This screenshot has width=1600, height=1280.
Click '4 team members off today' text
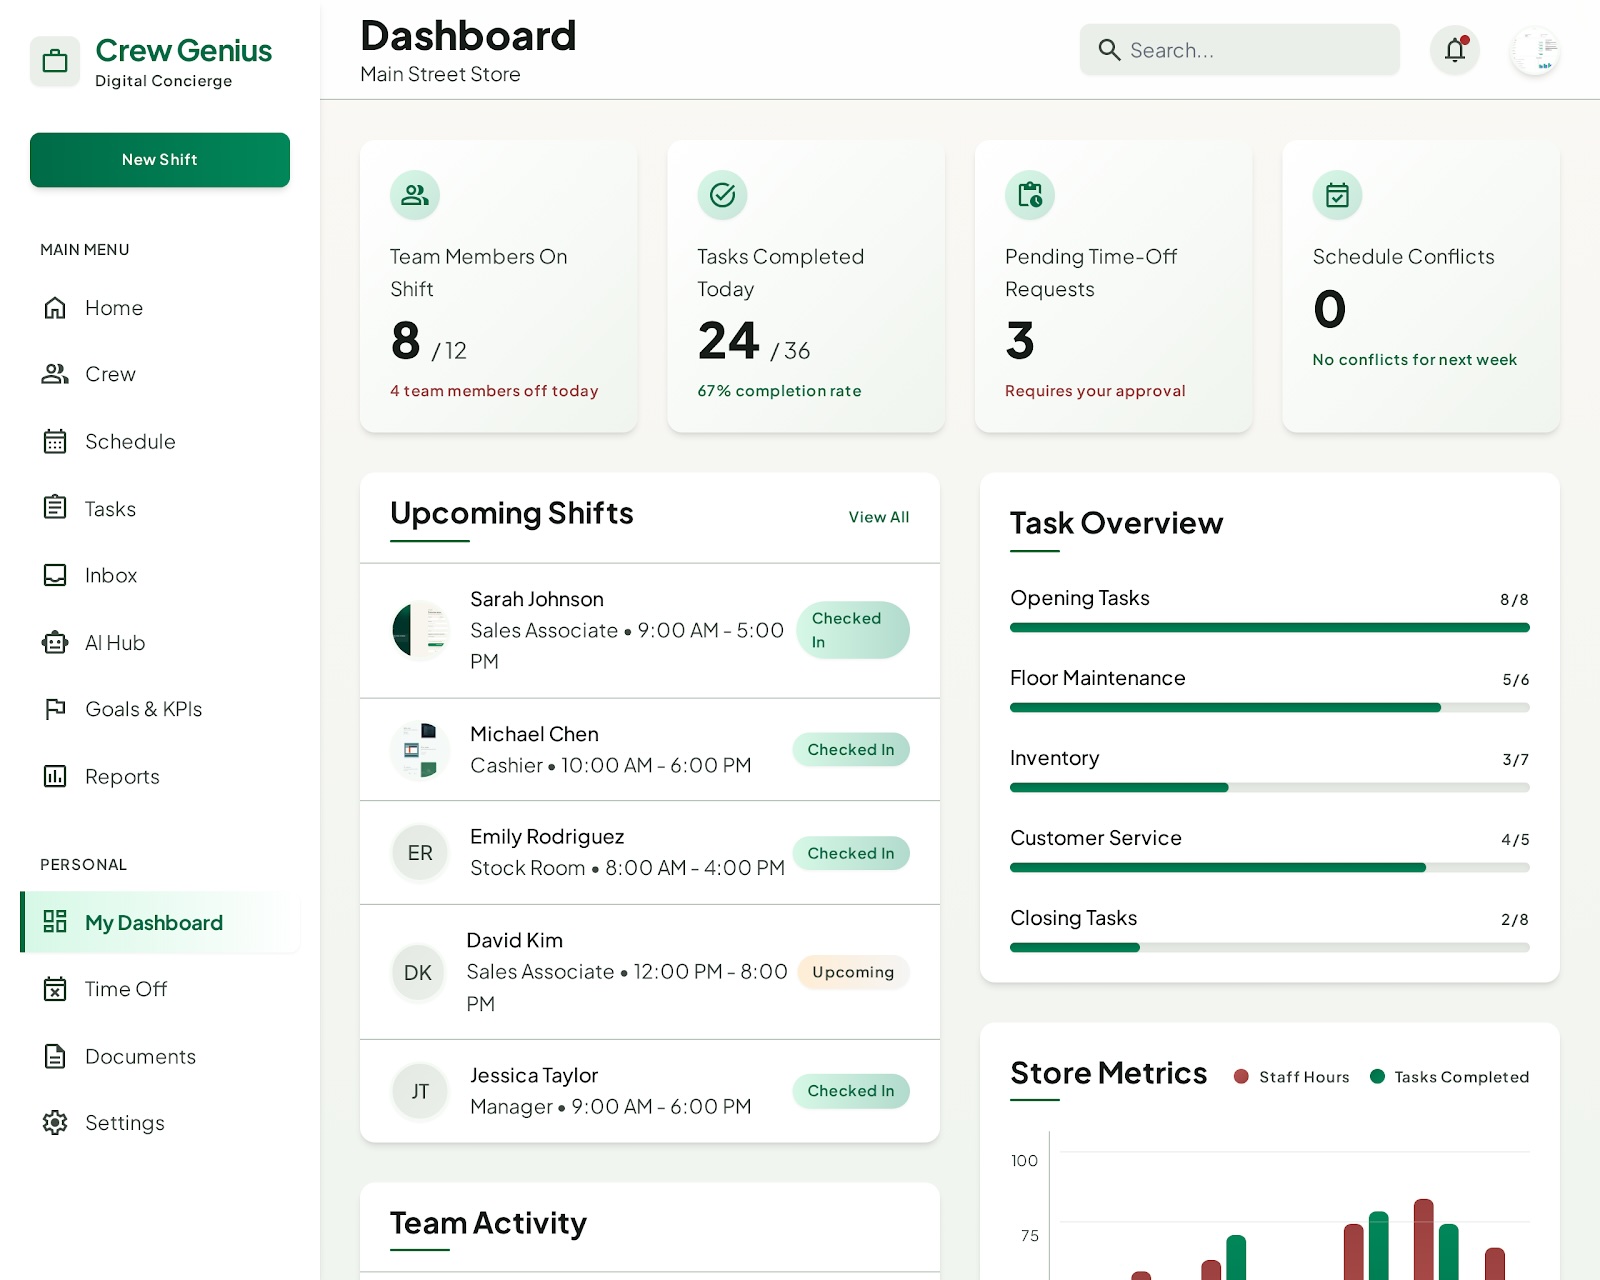494,391
